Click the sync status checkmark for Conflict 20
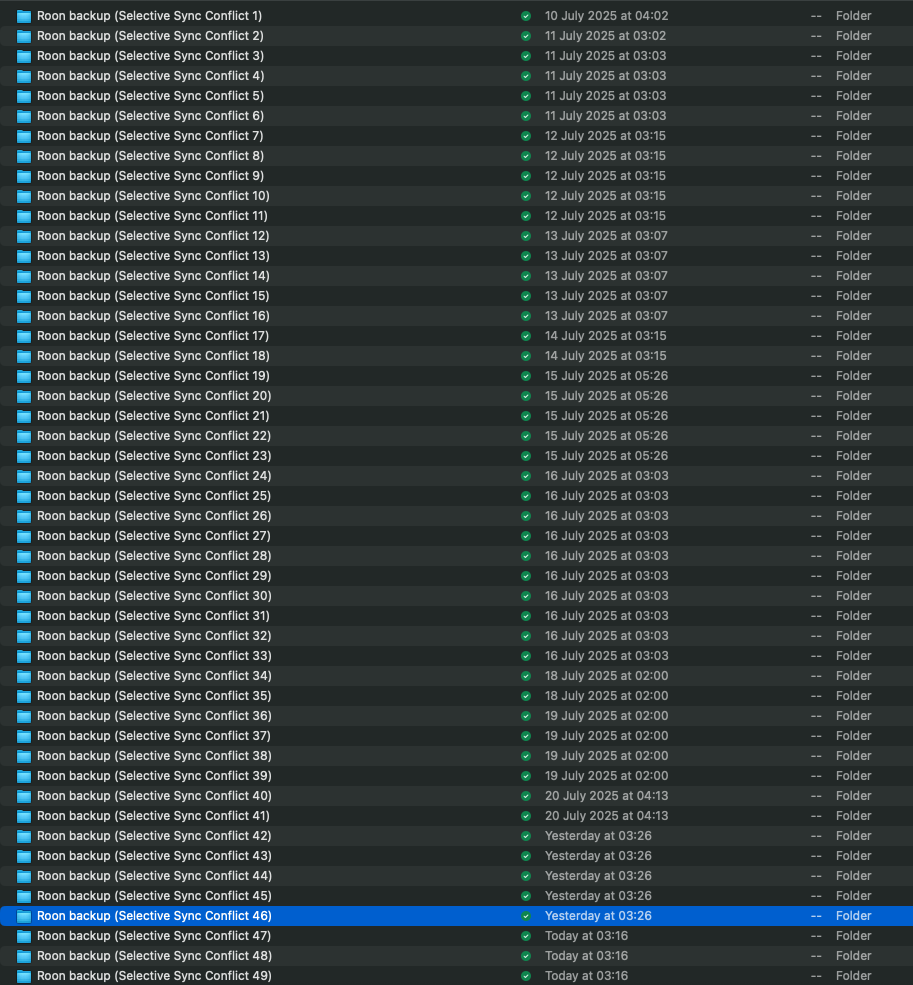Screen dimensions: 913x985 click(526, 396)
